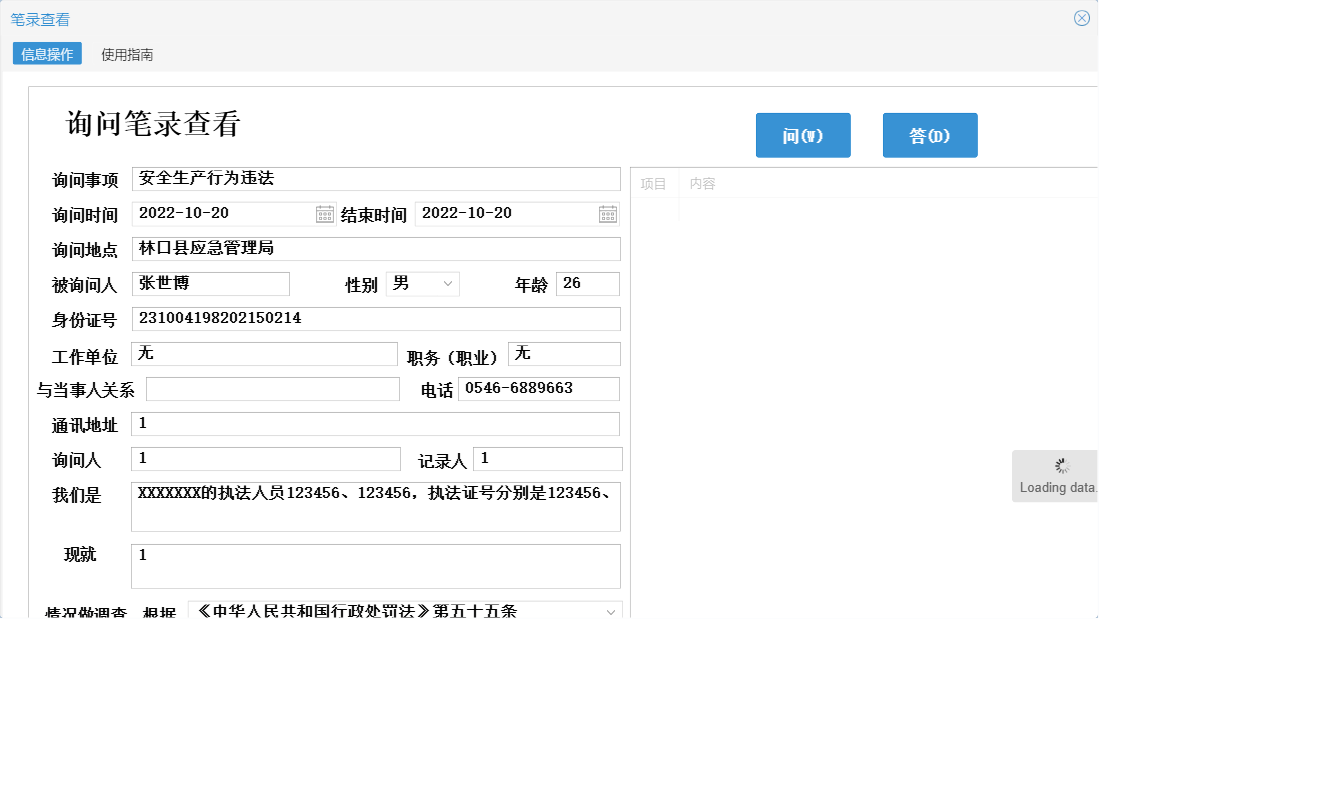This screenshot has width=1330, height=787.
Task: Click the 答(D) answer button
Action: [930, 135]
